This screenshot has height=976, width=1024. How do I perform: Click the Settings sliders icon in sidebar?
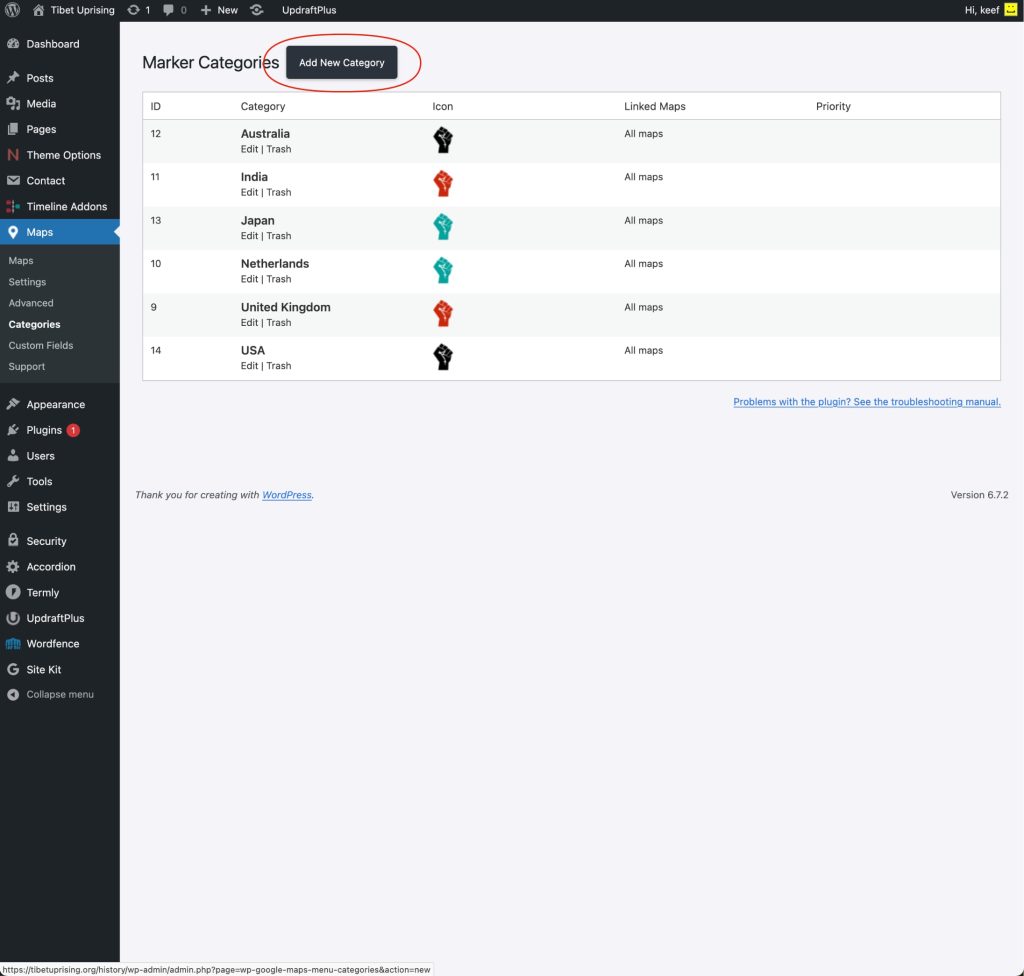pos(13,507)
